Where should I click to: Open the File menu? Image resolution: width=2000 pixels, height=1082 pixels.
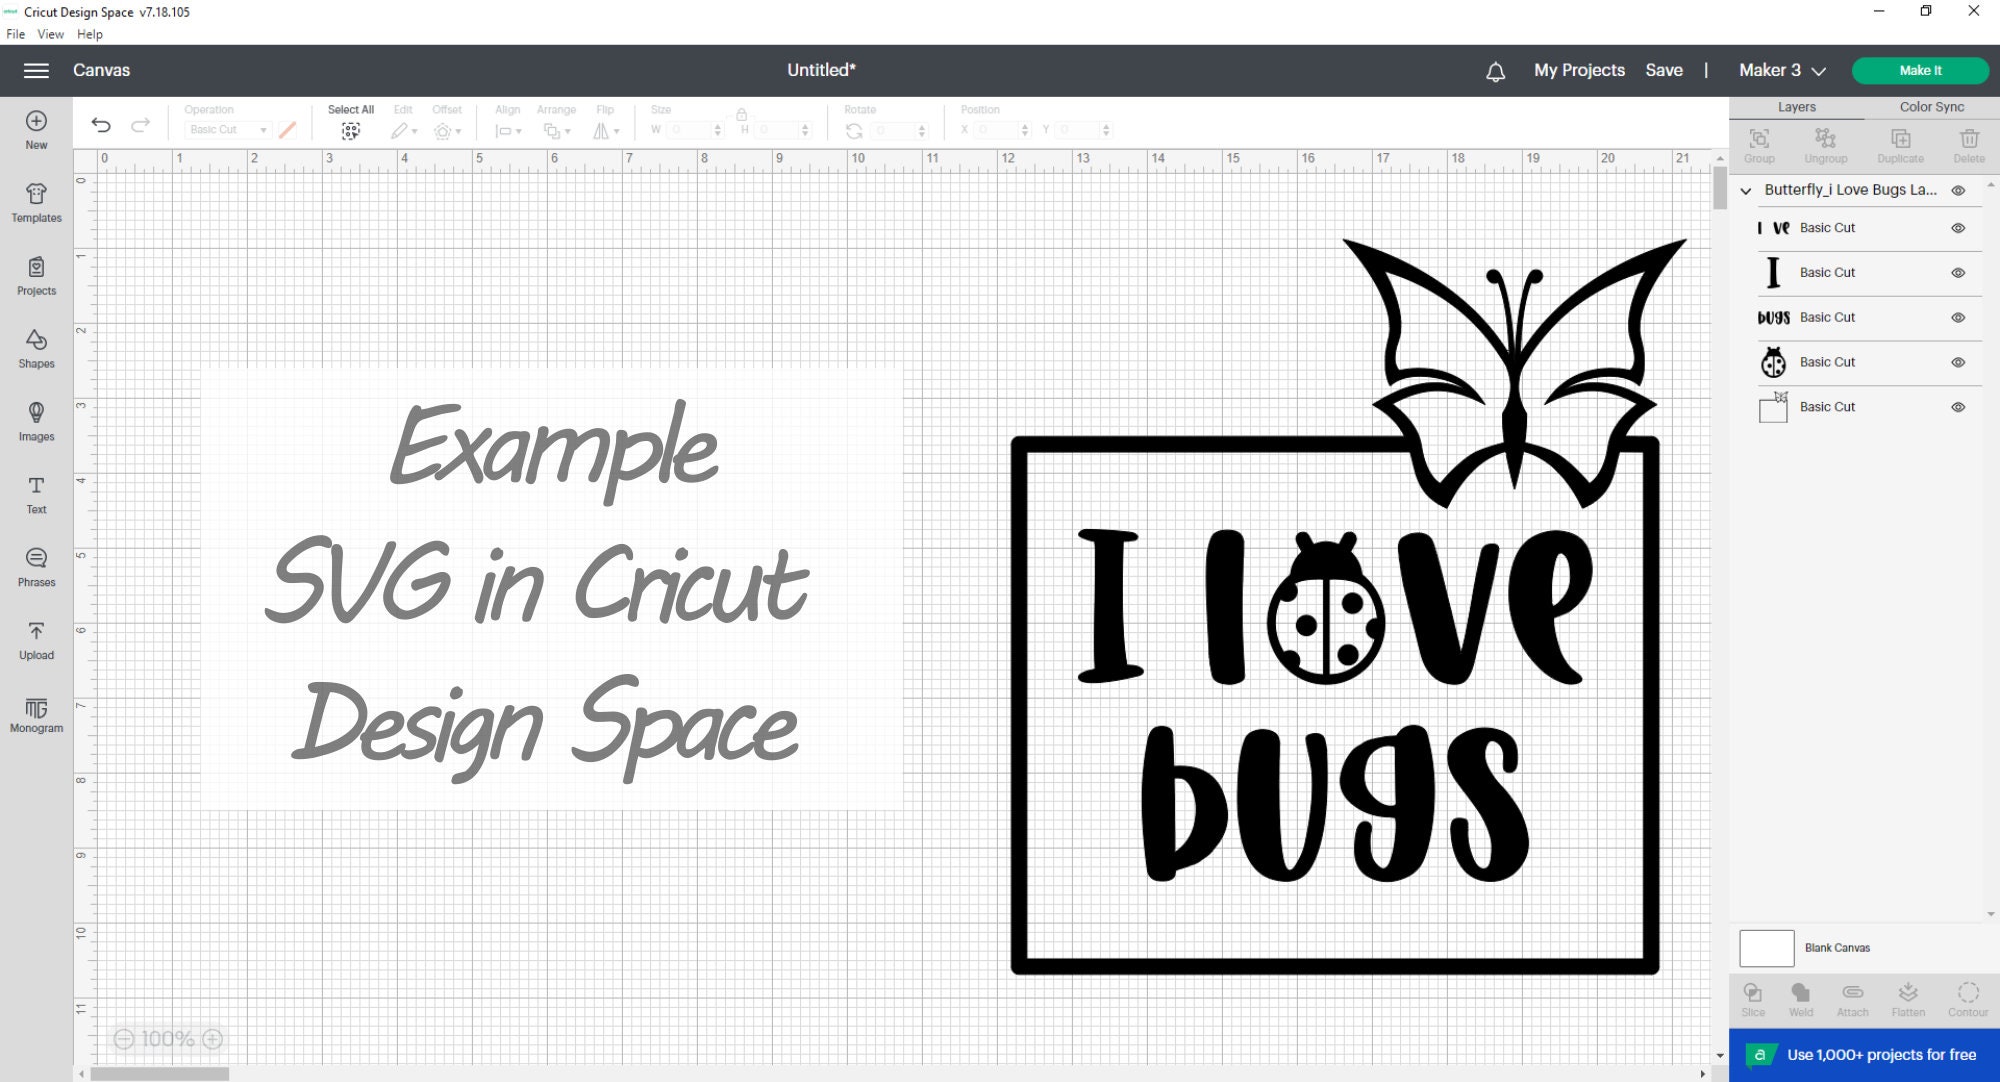tap(15, 34)
